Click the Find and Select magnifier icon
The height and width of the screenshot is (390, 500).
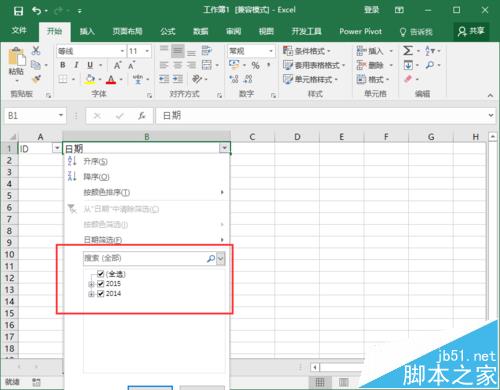(x=430, y=65)
